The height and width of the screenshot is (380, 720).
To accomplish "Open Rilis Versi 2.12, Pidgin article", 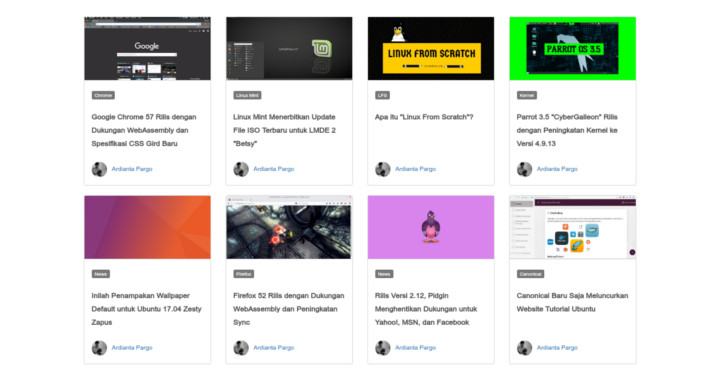I will point(426,309).
